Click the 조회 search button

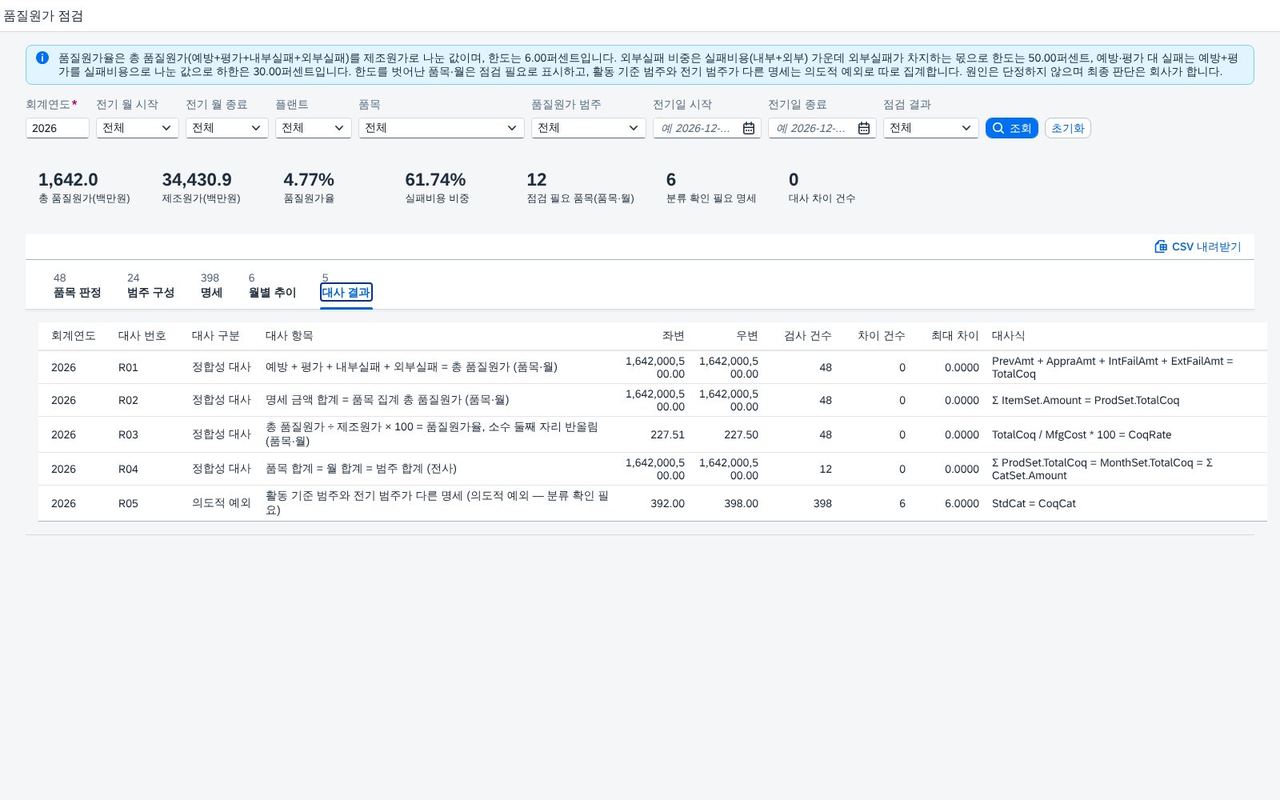pos(1012,128)
